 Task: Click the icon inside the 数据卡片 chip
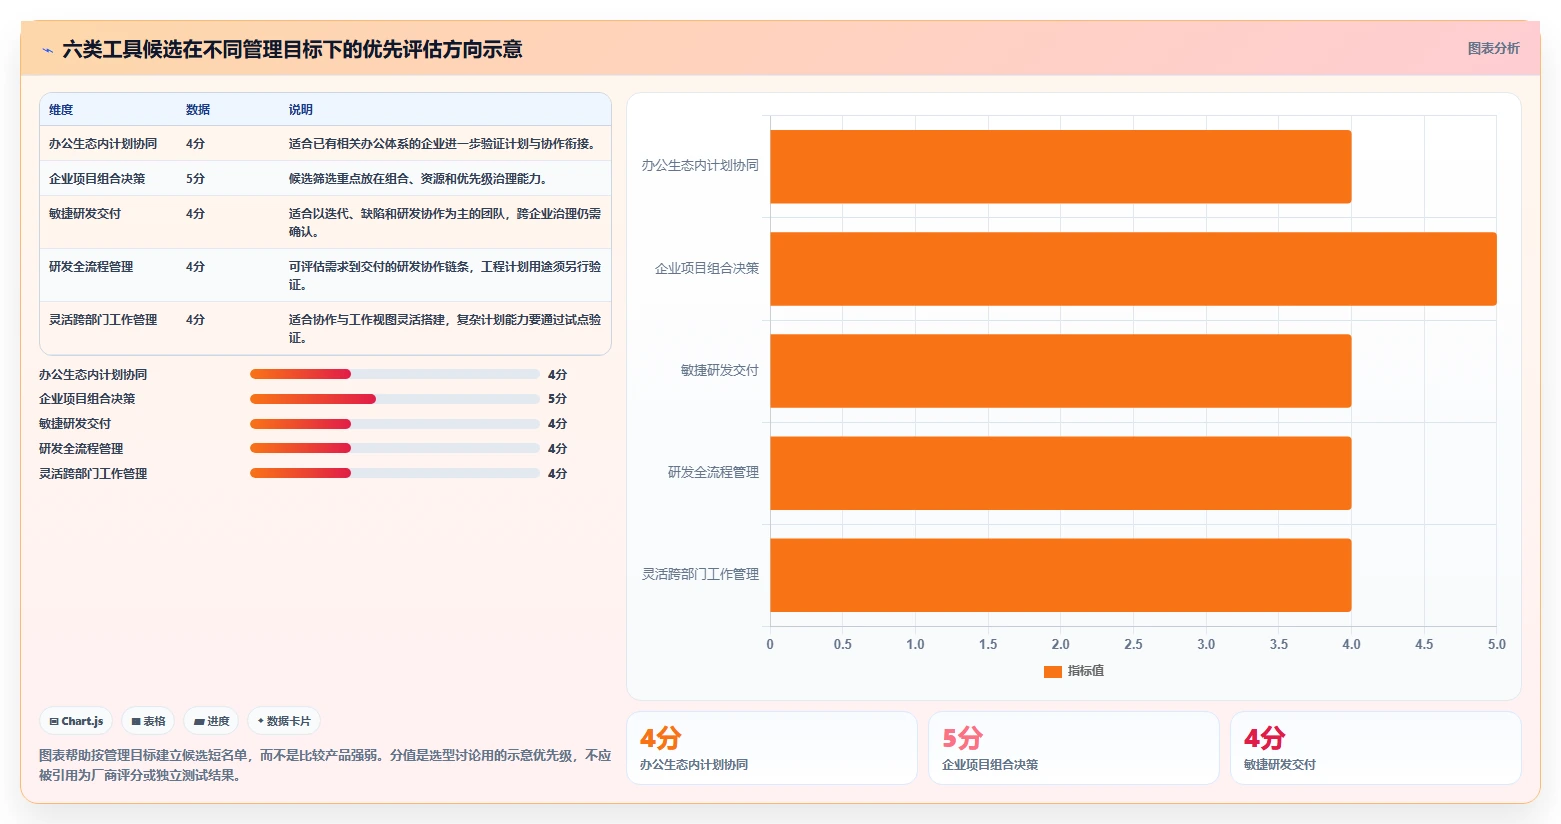tap(261, 721)
